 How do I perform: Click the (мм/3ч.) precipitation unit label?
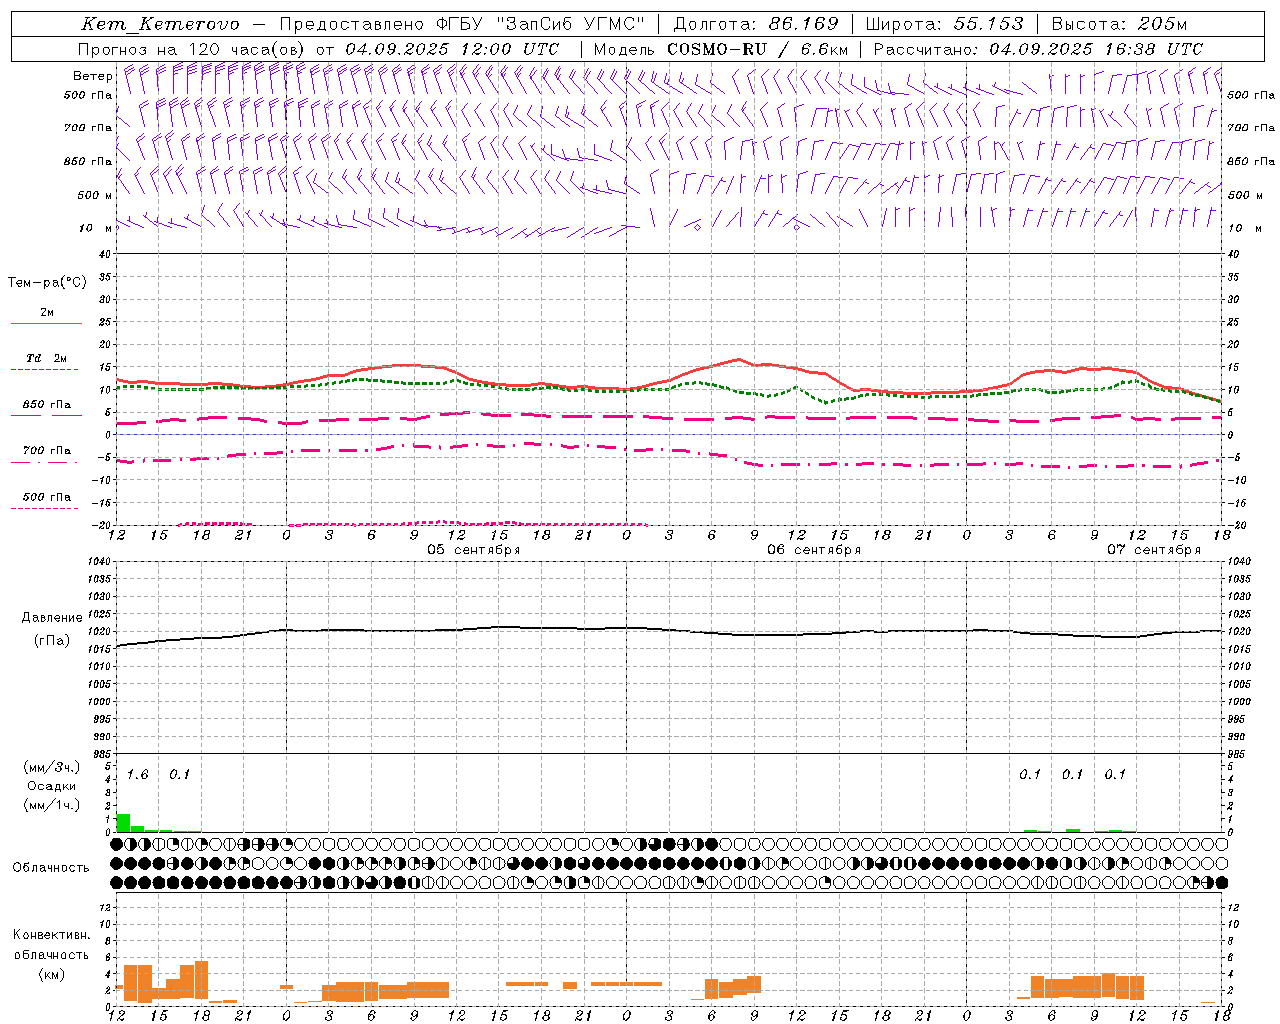point(52,767)
